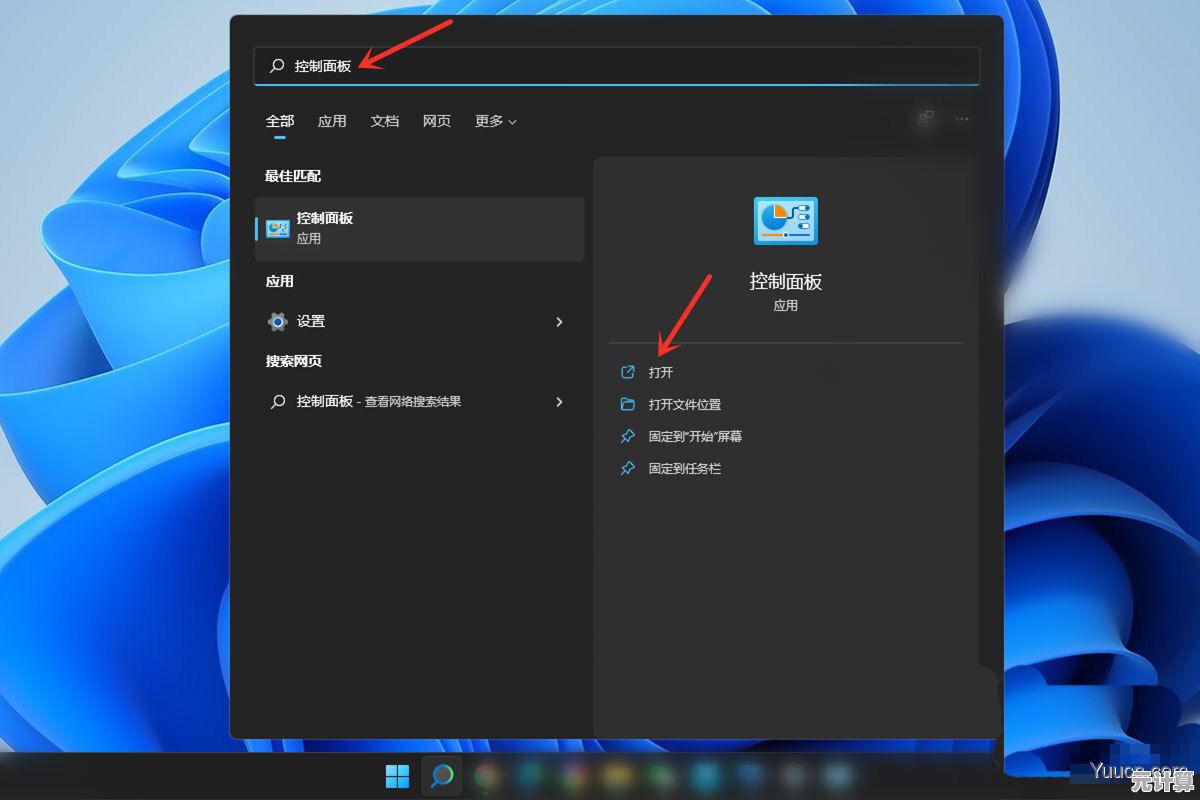Expand the 设置 entry chevron
The width and height of the screenshot is (1200, 800).
coord(560,322)
